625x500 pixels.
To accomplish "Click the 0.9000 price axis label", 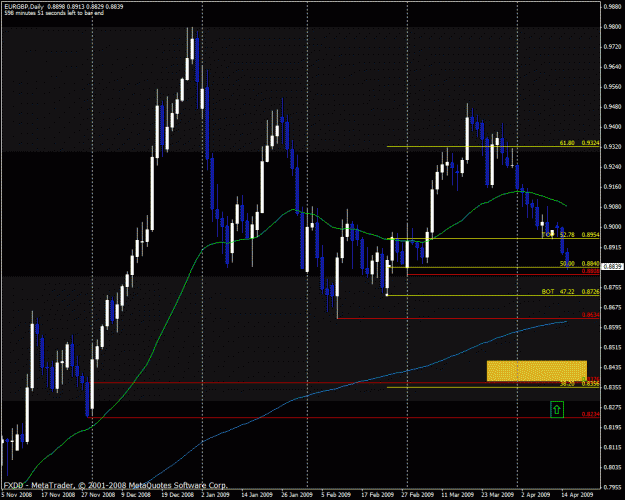I will point(613,227).
